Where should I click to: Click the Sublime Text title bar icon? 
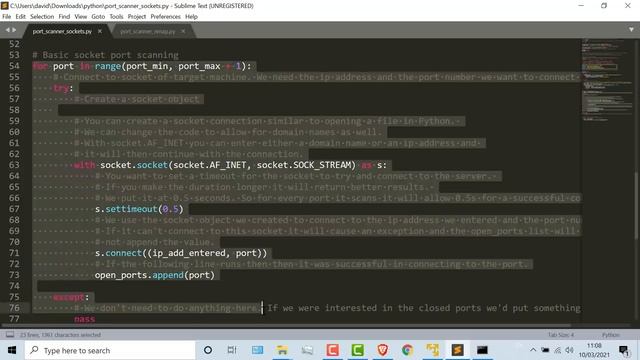[x=4, y=6]
